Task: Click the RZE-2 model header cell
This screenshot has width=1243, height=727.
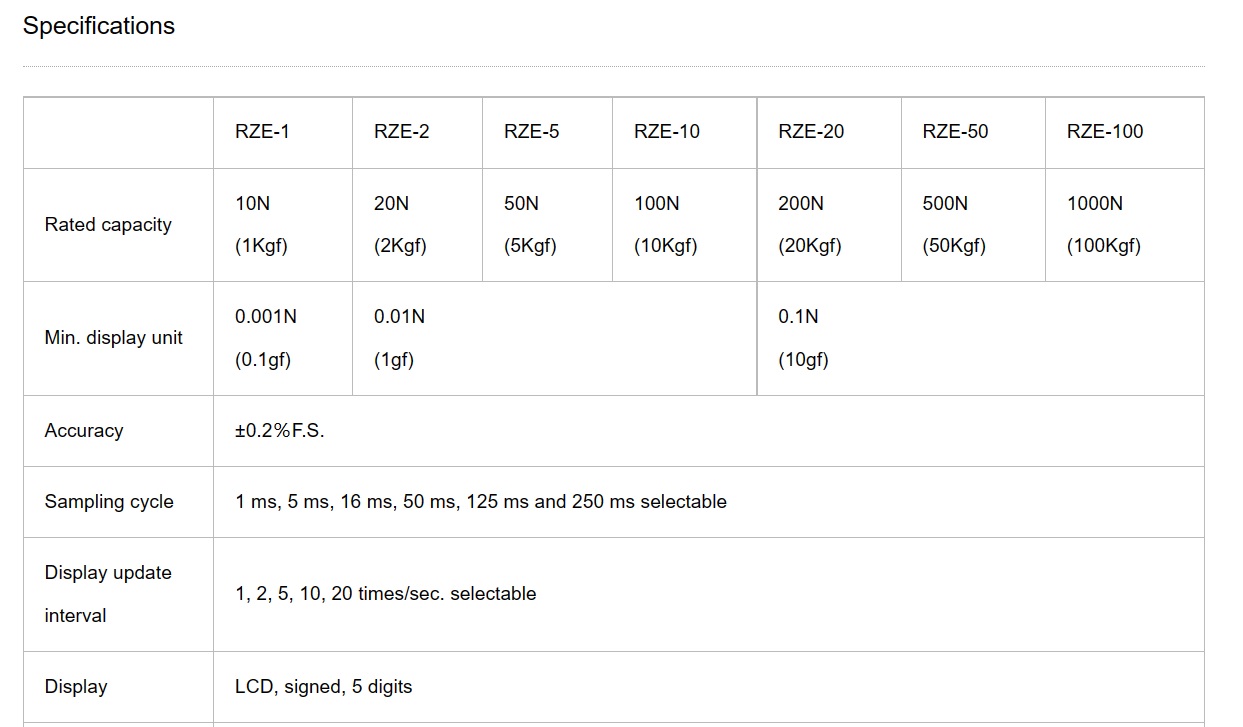Action: click(x=402, y=132)
